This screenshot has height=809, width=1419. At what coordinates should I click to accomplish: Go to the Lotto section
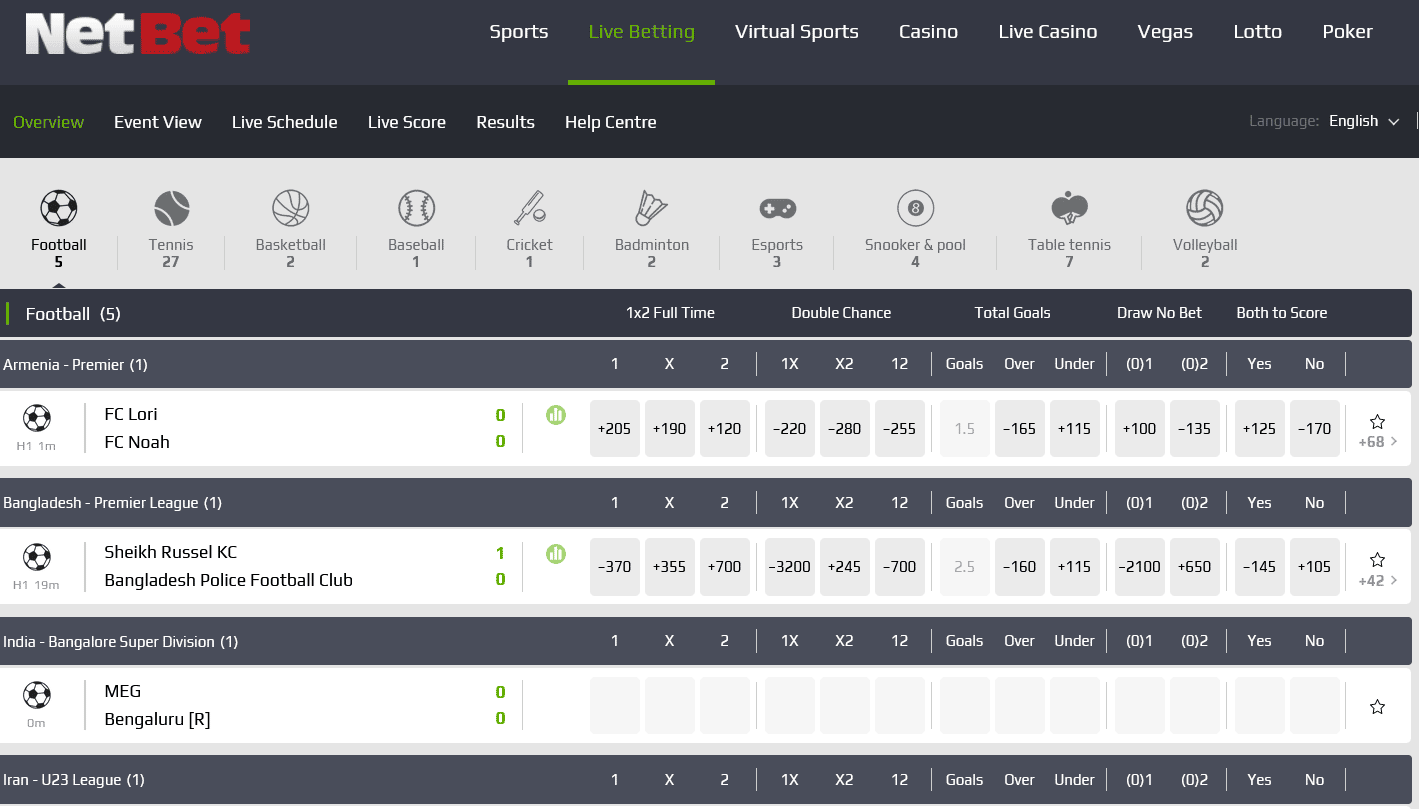tap(1258, 32)
